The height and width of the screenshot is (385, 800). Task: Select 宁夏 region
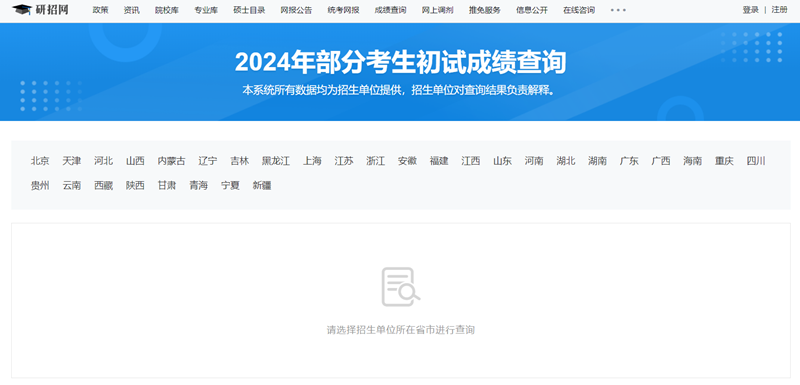click(230, 186)
